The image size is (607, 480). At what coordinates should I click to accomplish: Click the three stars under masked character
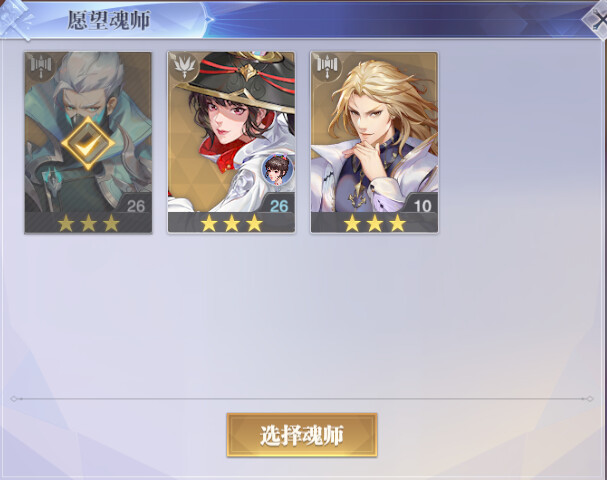(x=88, y=223)
